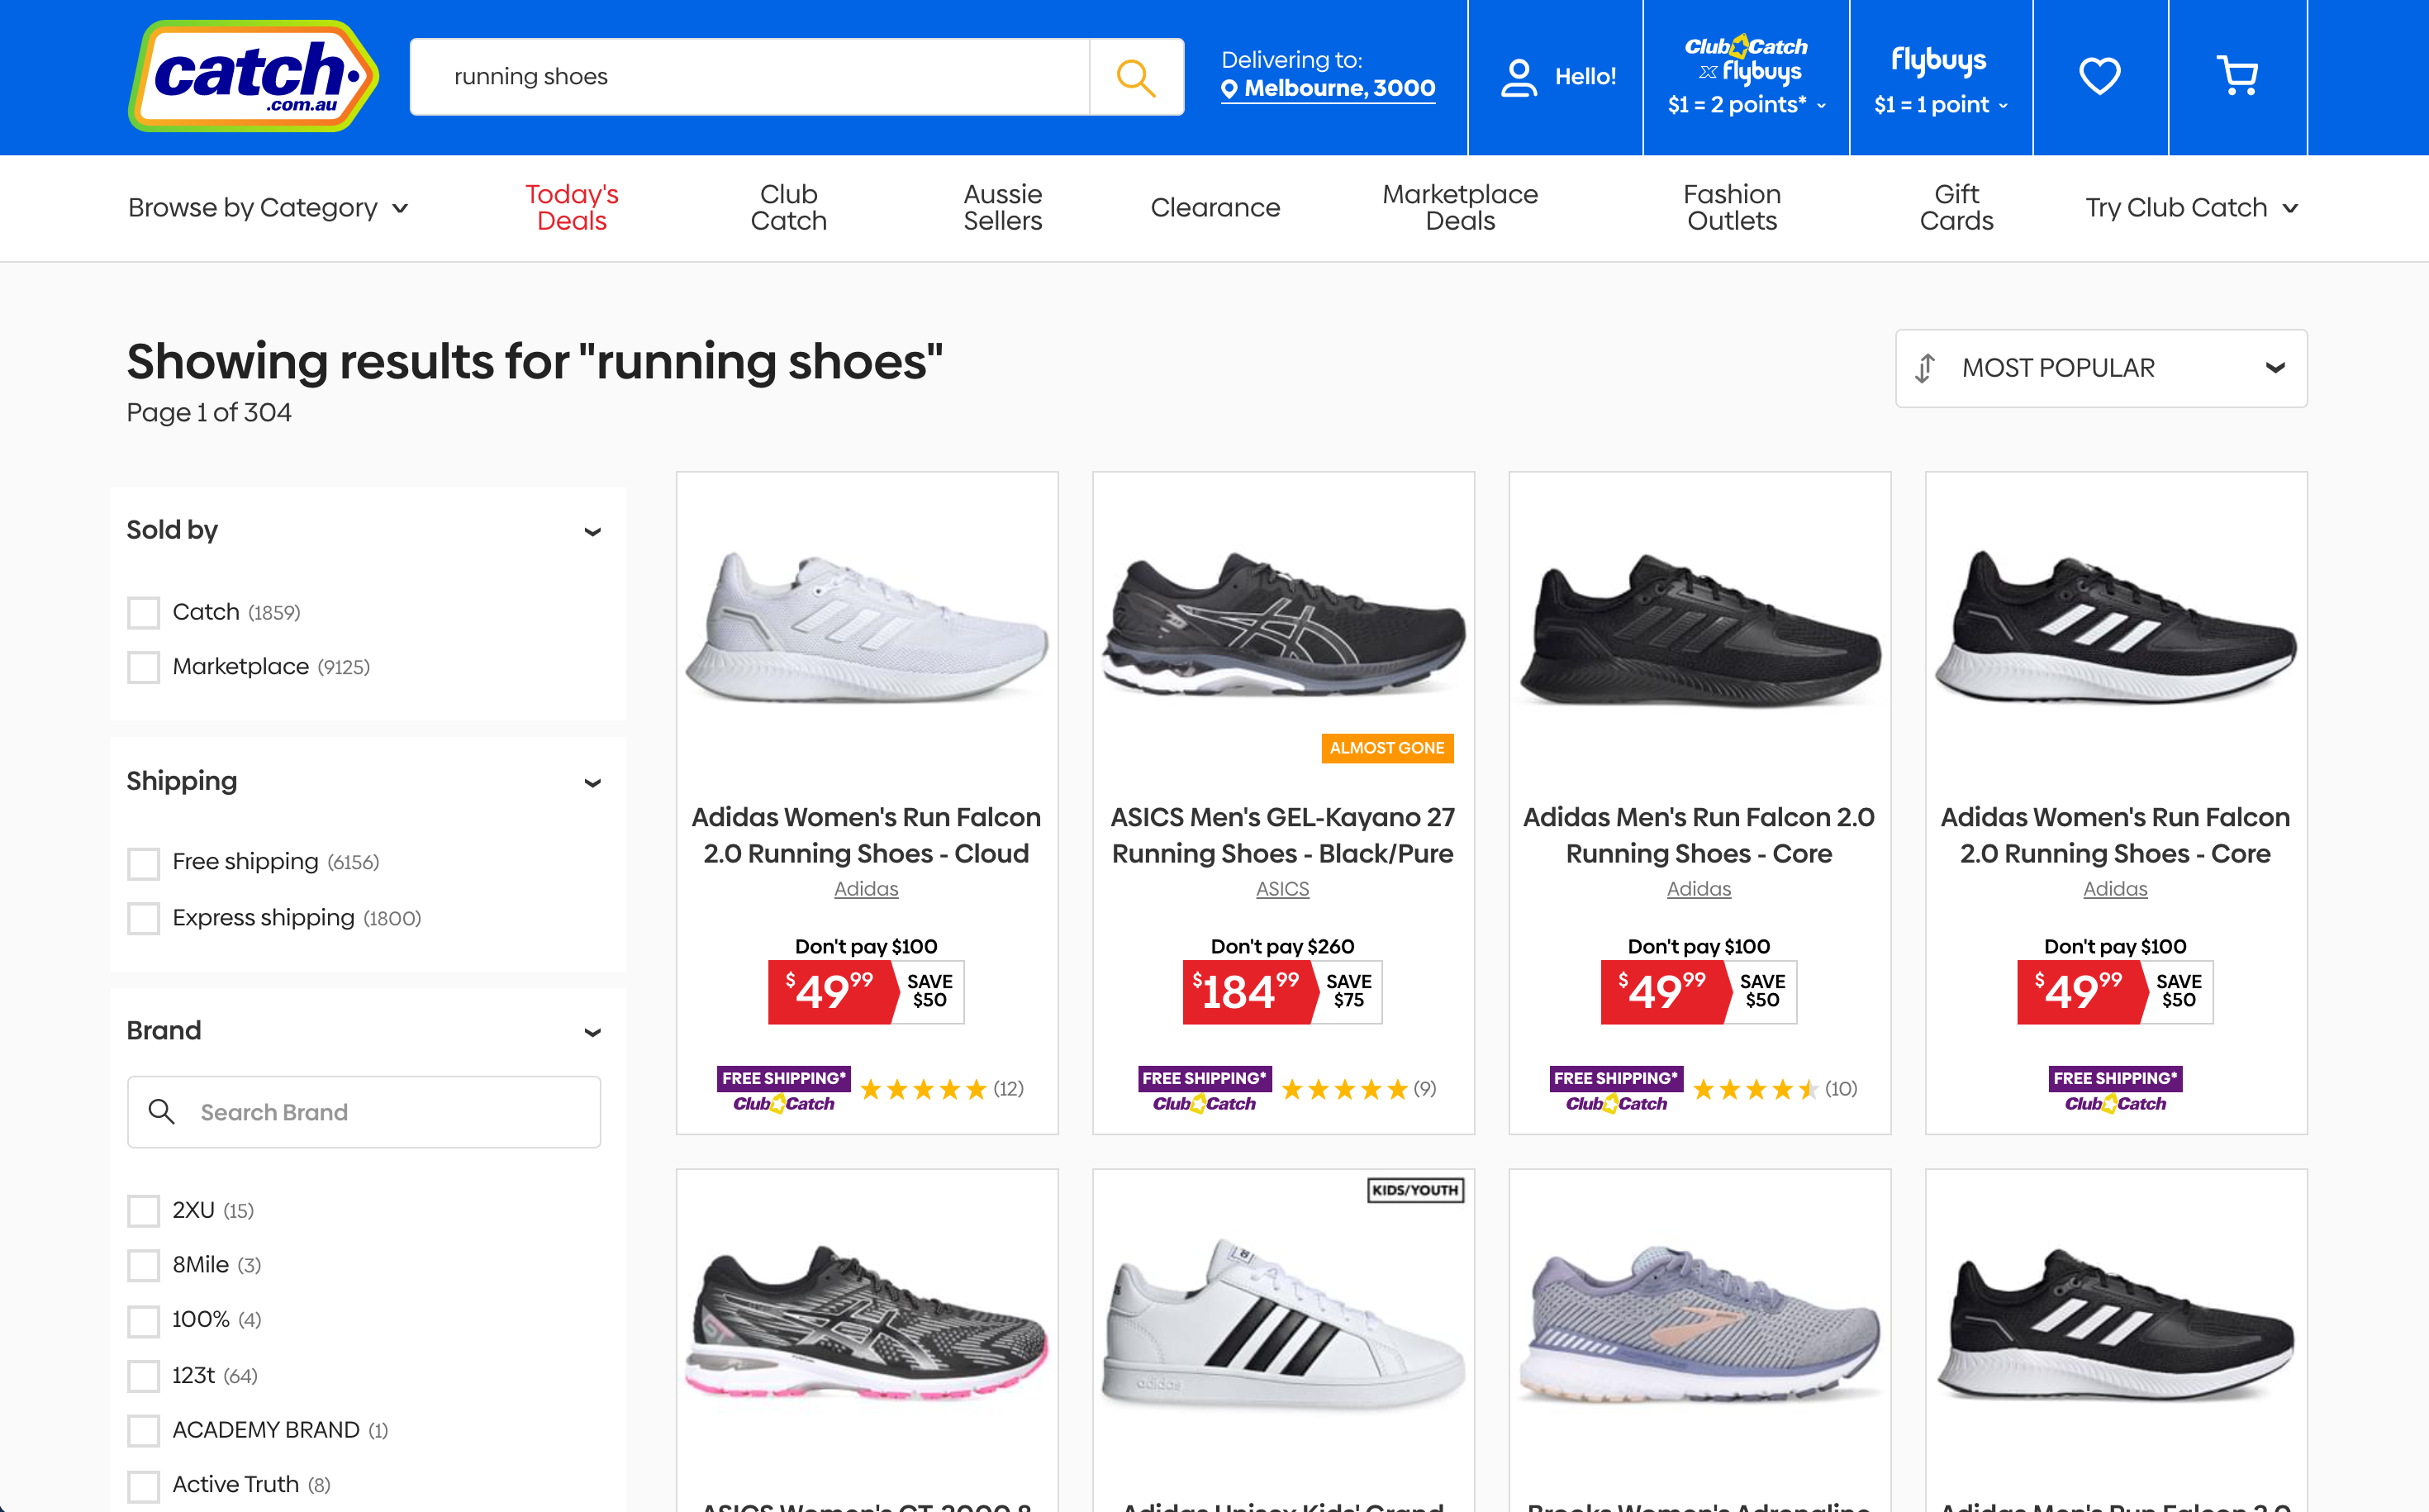Click Adidas brand link under Men's Run Falcon
Screen dimensions: 2429x1512
[1699, 889]
